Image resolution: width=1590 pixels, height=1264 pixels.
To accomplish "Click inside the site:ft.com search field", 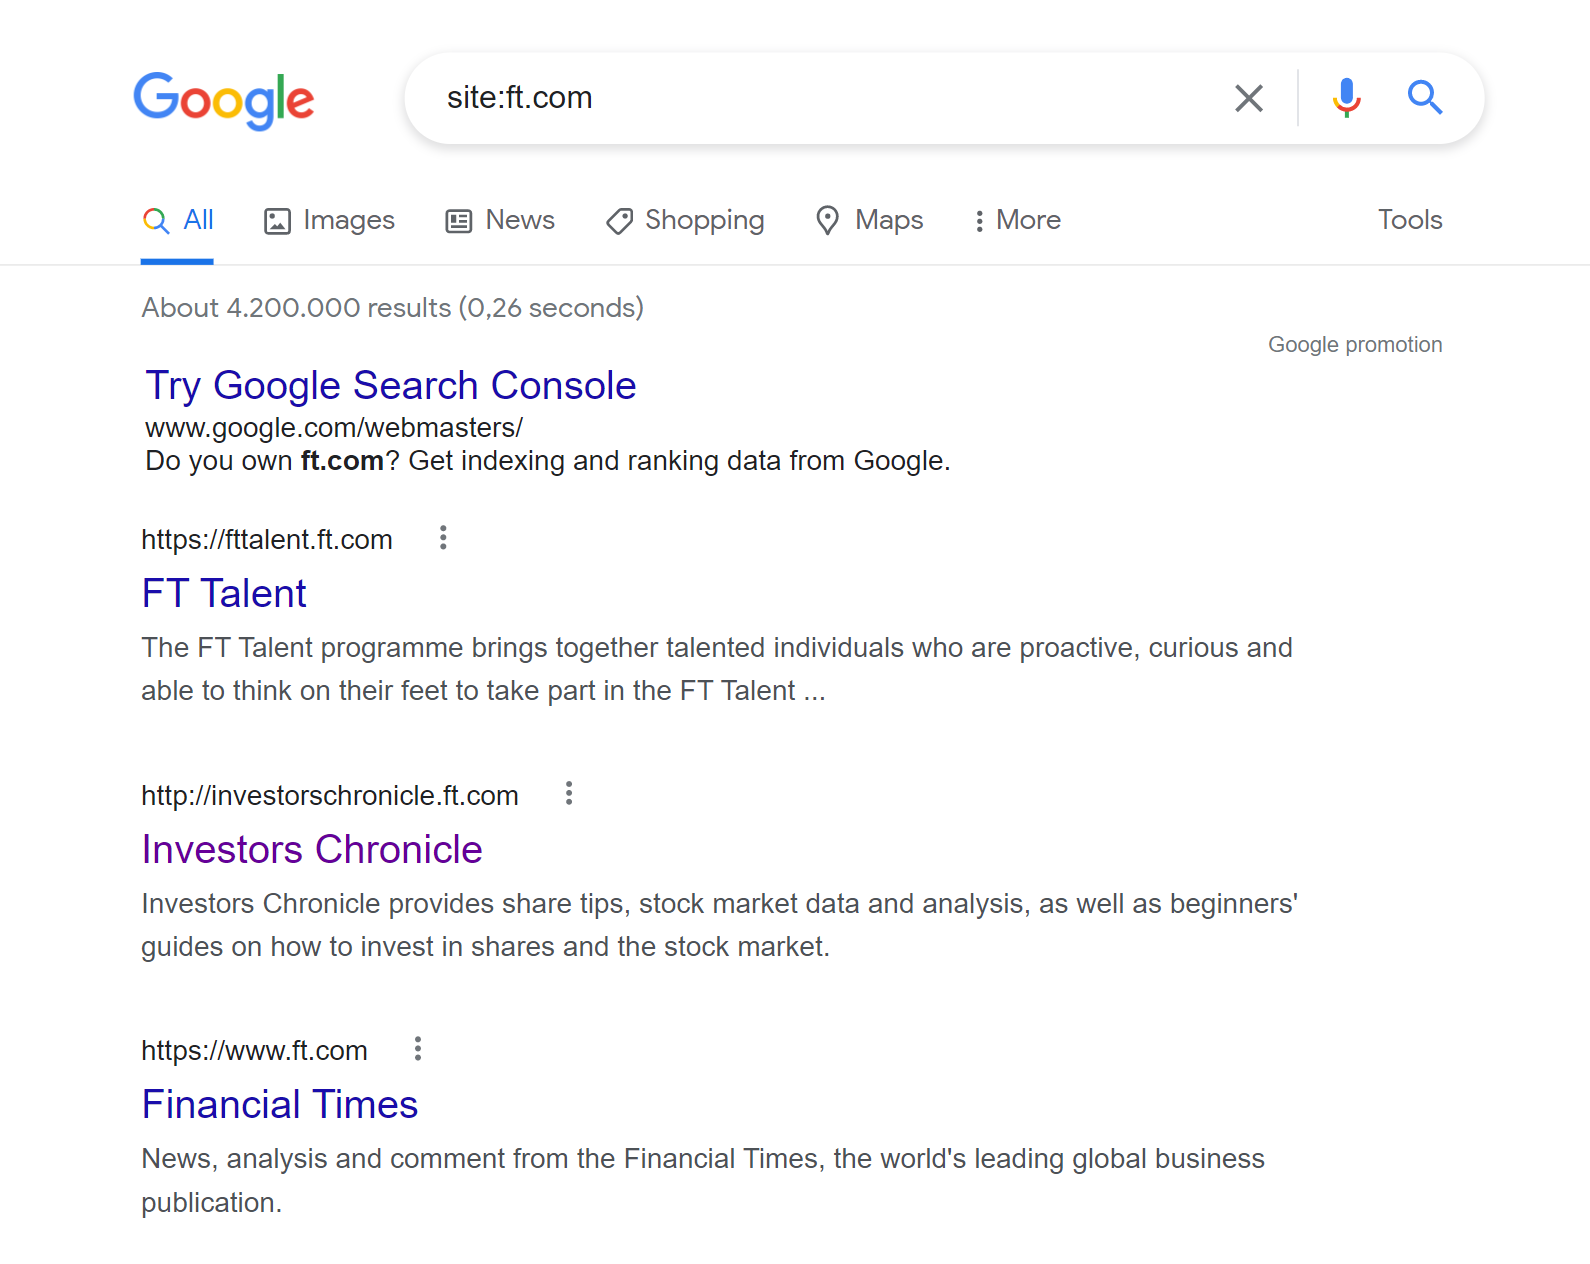I will click(x=820, y=98).
